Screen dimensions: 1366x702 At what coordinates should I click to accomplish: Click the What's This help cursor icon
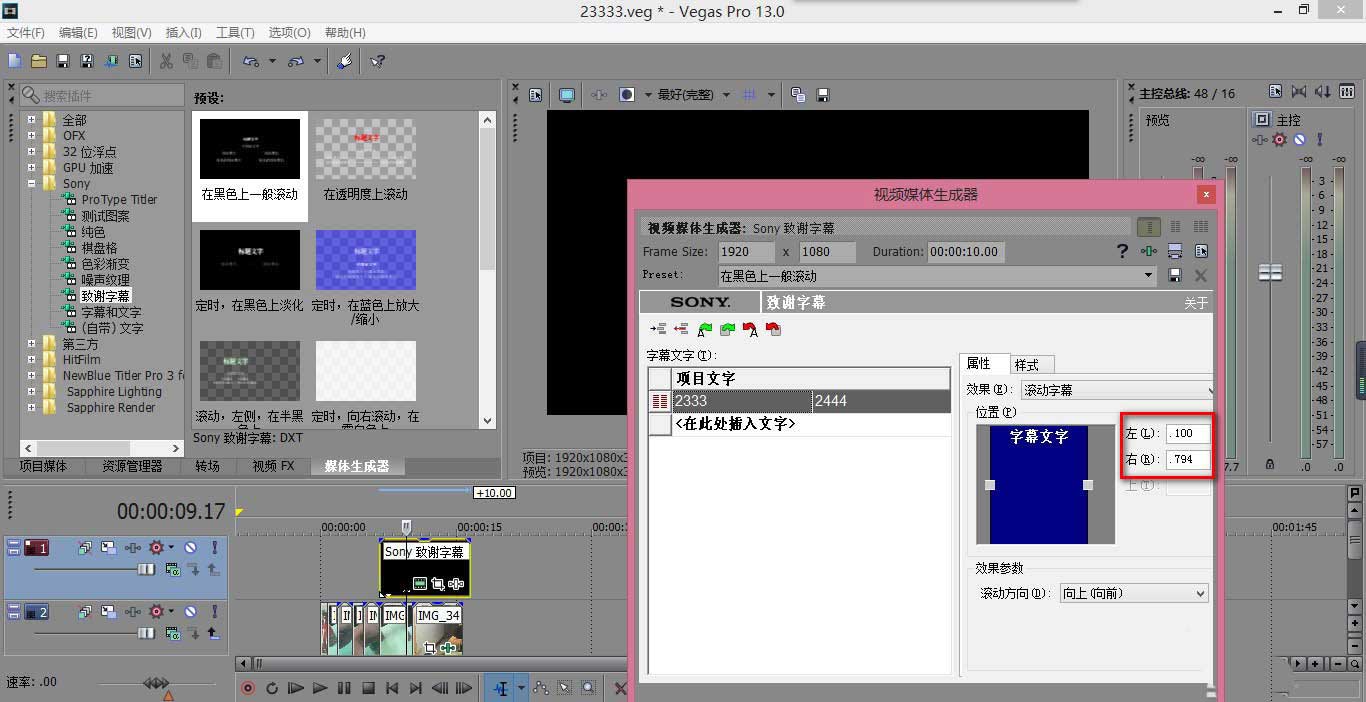coord(377,61)
